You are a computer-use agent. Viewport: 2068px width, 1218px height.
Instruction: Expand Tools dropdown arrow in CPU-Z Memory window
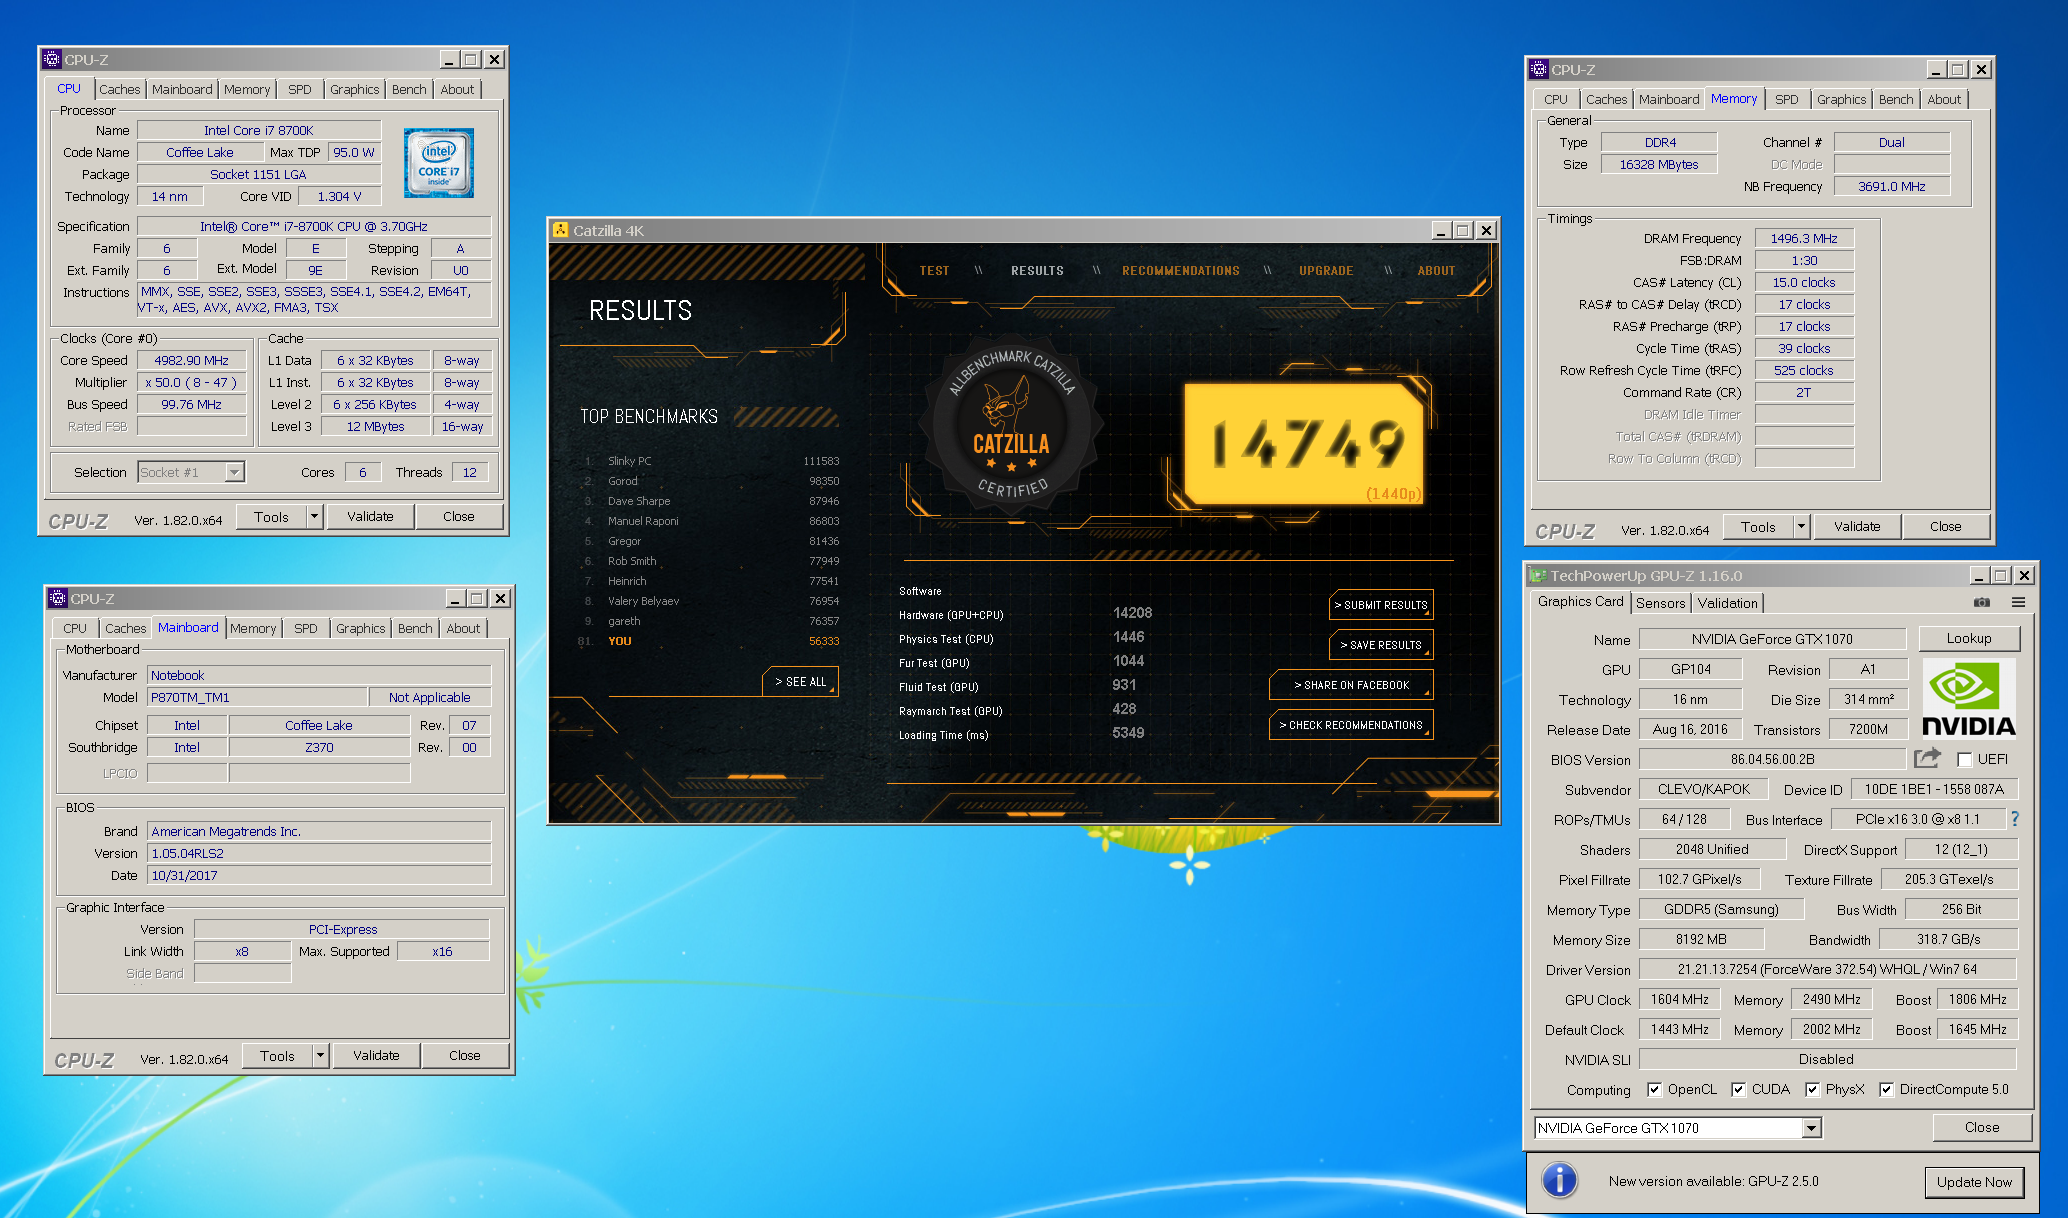coord(1801,526)
